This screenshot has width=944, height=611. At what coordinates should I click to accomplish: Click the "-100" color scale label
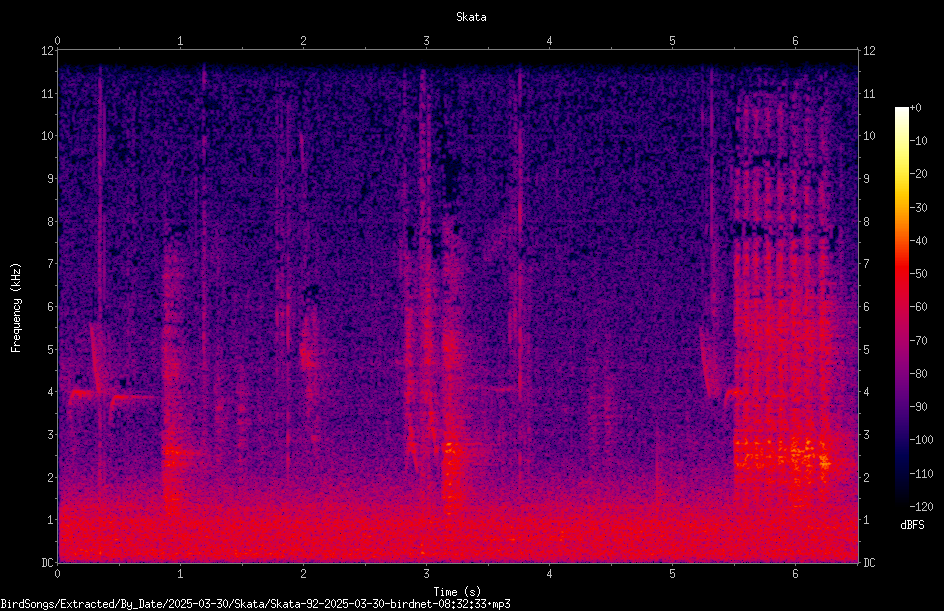[921, 440]
